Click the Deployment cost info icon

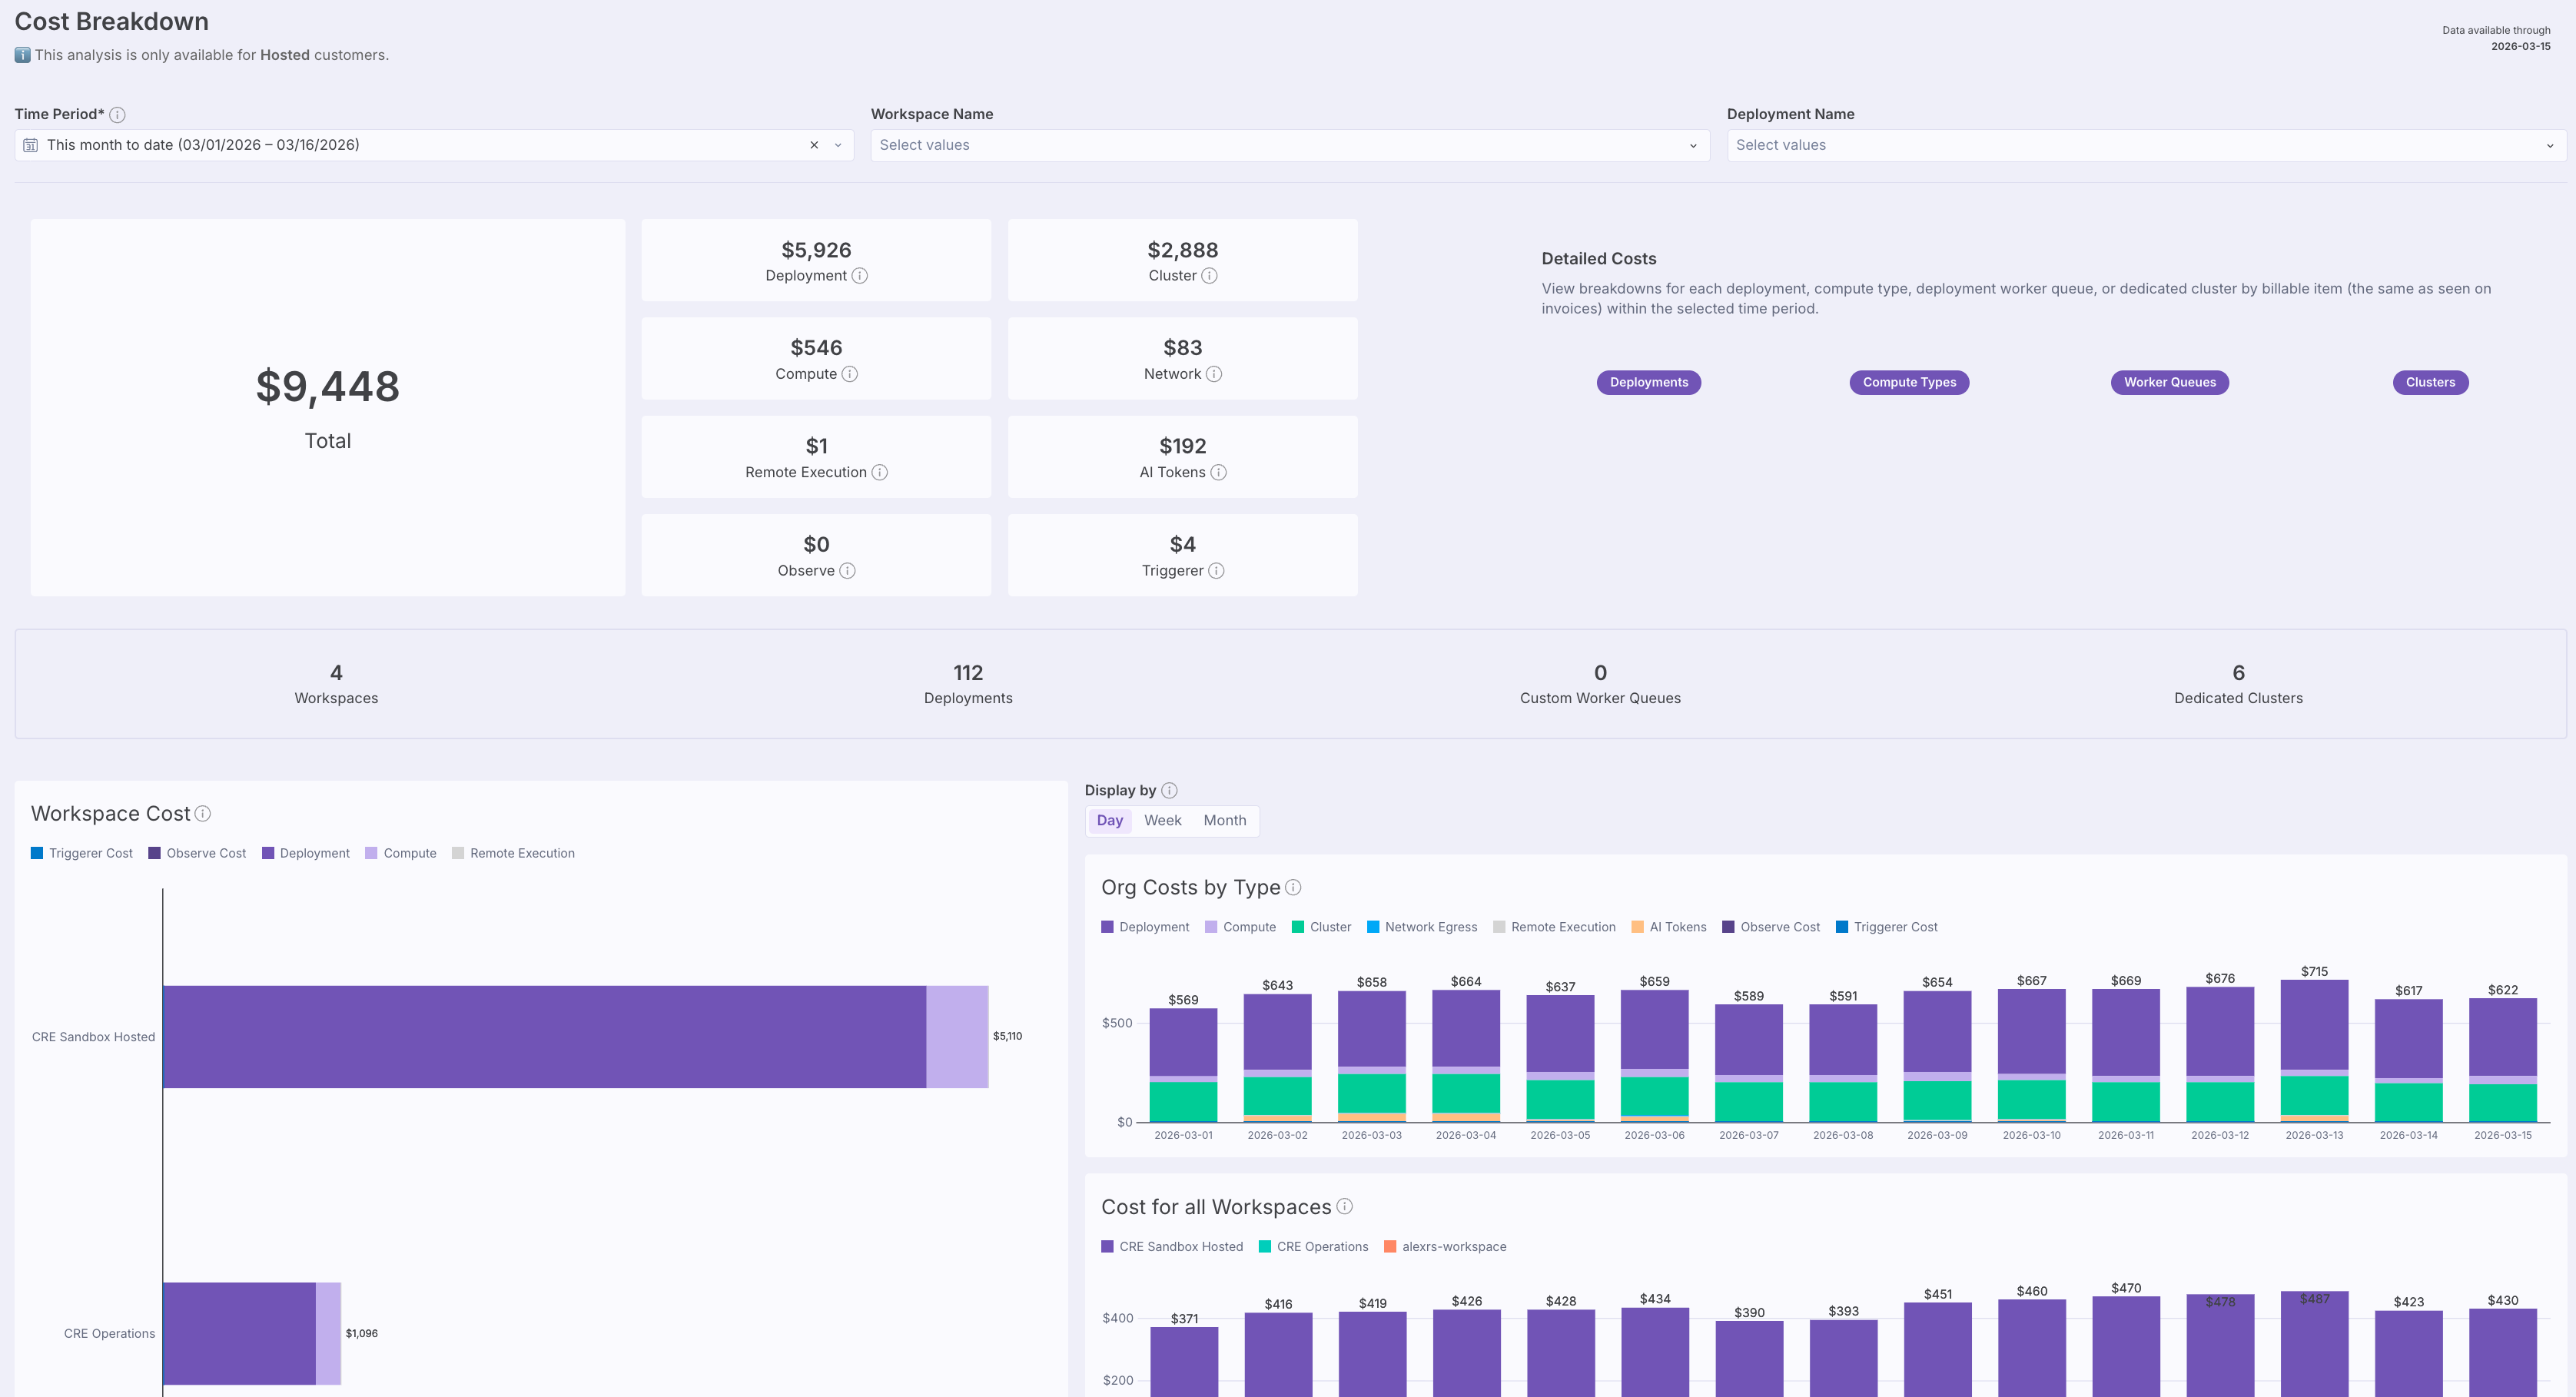(859, 276)
